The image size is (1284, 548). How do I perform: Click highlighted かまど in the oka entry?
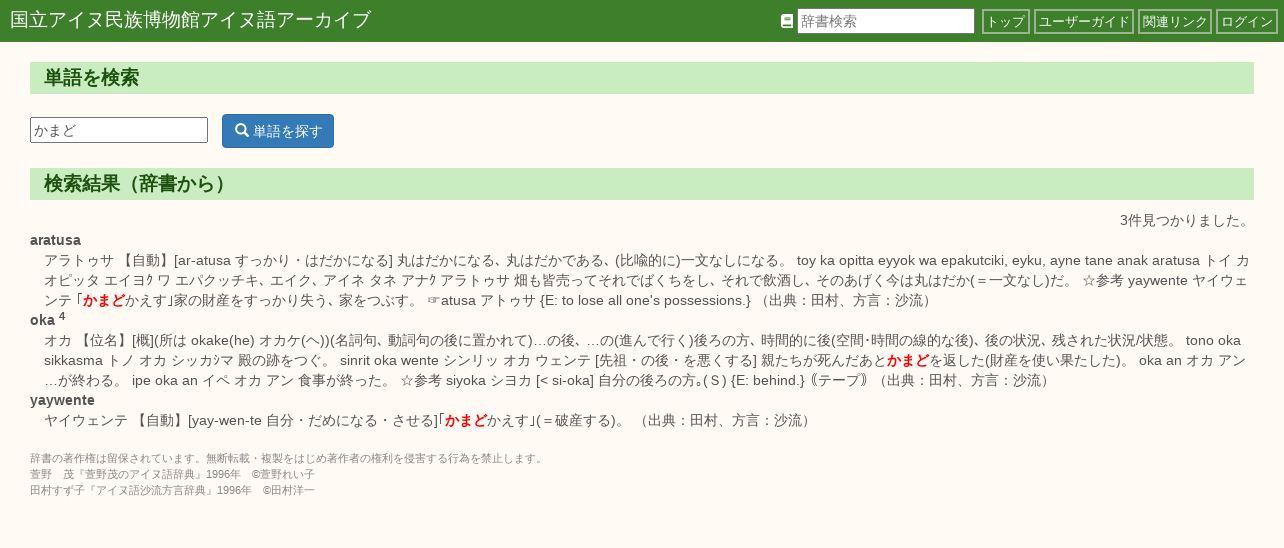click(x=908, y=360)
